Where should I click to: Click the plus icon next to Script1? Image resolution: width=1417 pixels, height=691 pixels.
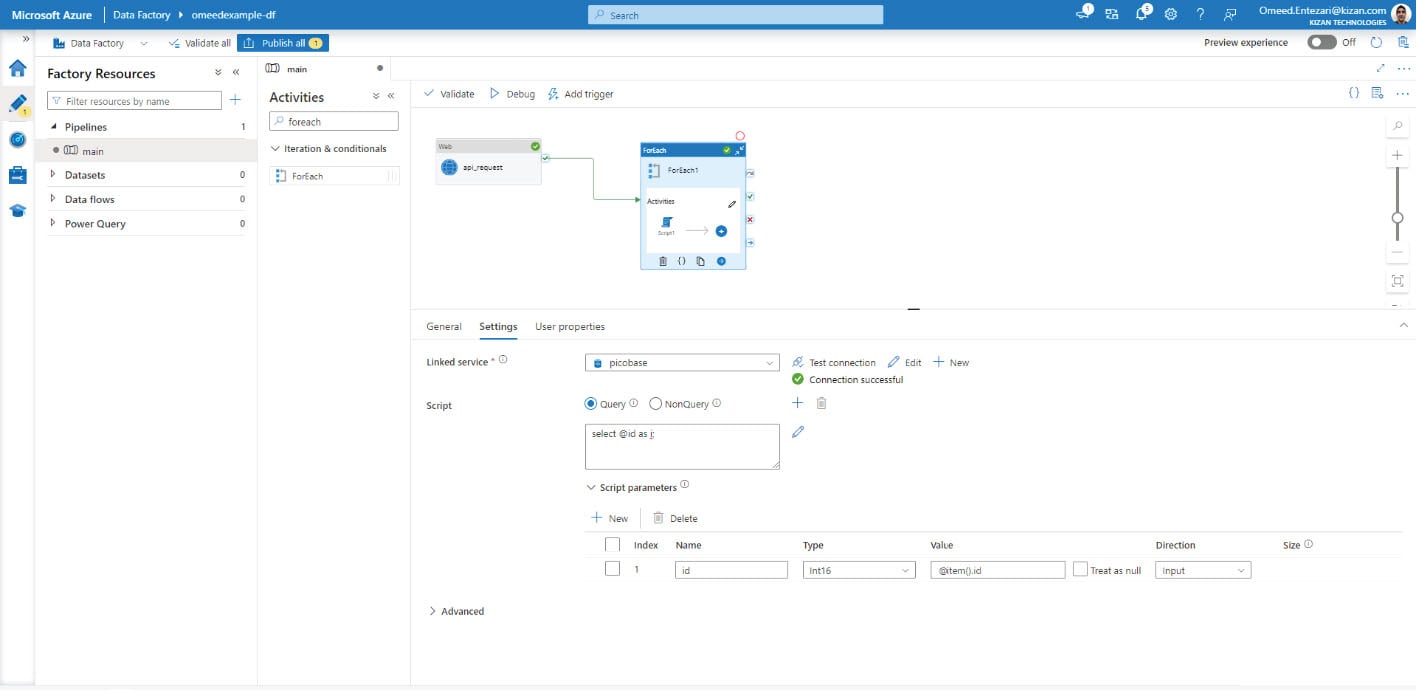(721, 231)
